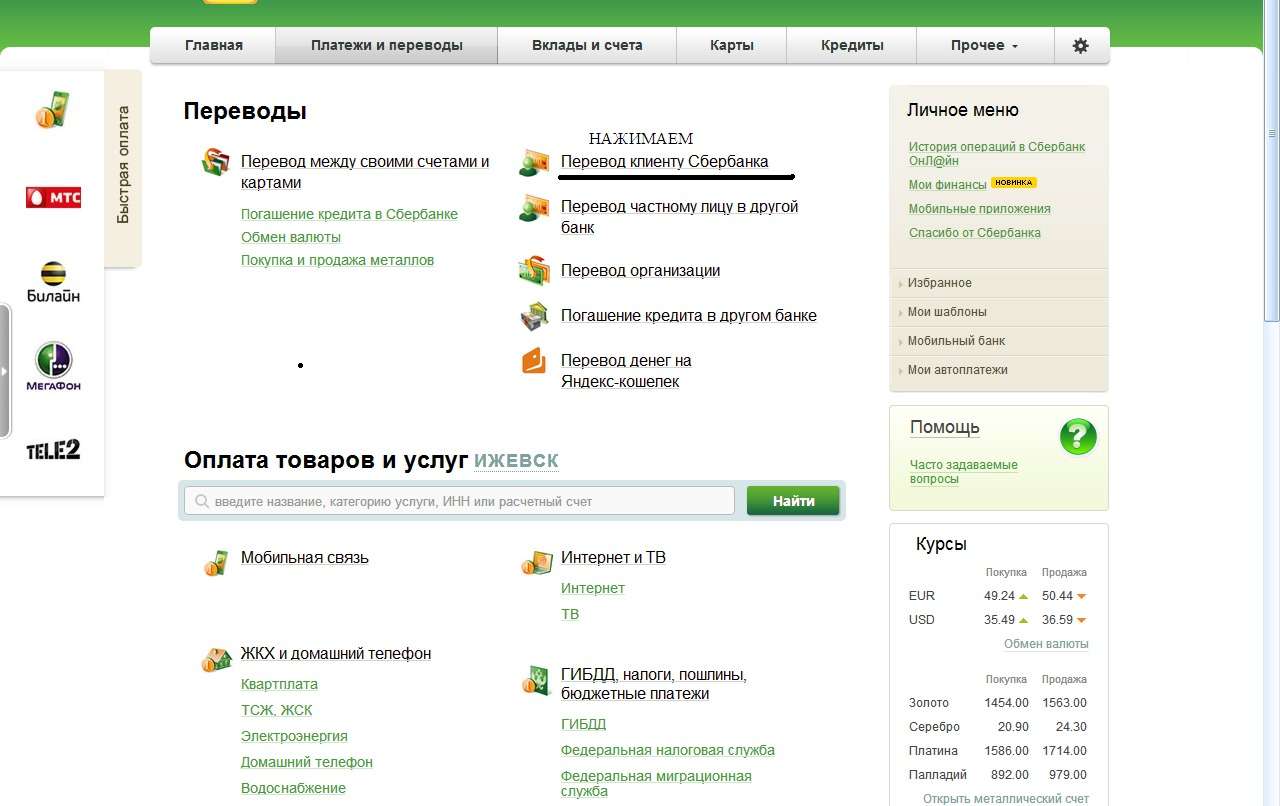Expand the Прочее dropdown menu

pyautogui.click(x=985, y=46)
